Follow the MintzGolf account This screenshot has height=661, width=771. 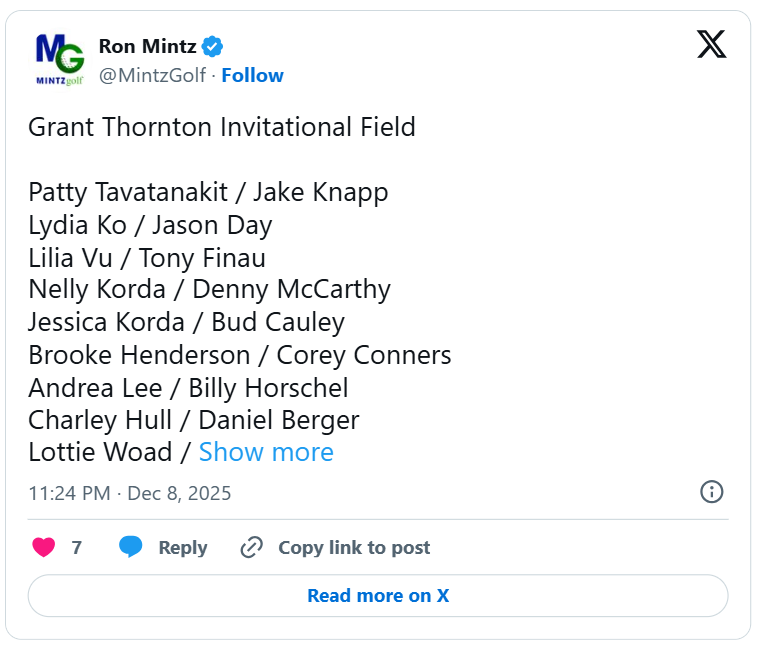[x=252, y=76]
